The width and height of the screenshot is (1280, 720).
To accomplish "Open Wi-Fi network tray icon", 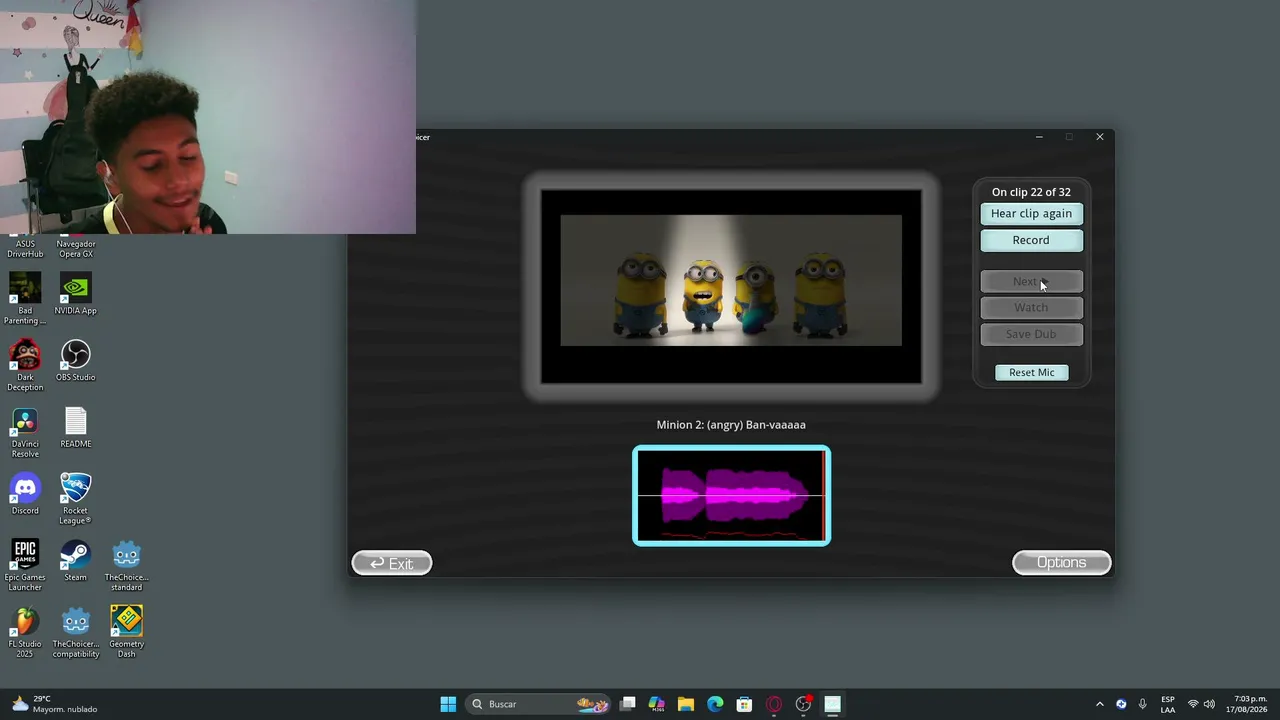I will 1192,704.
